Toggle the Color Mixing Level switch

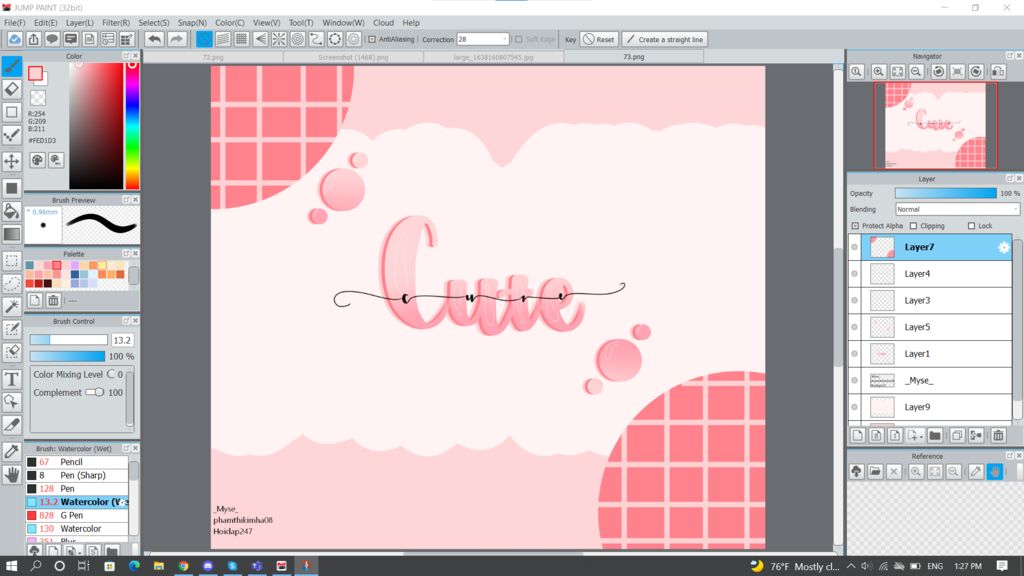111,374
